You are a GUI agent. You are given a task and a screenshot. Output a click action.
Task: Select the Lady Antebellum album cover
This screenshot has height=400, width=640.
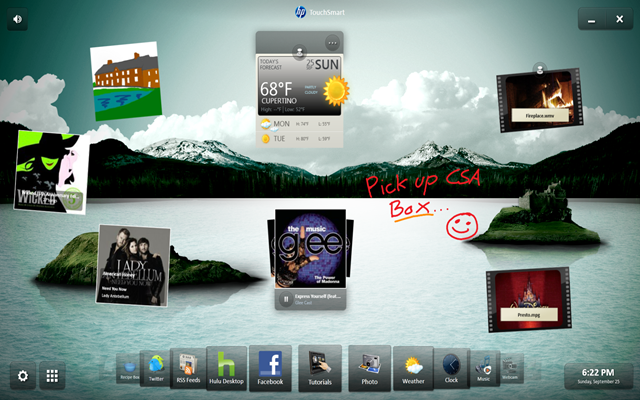133,265
